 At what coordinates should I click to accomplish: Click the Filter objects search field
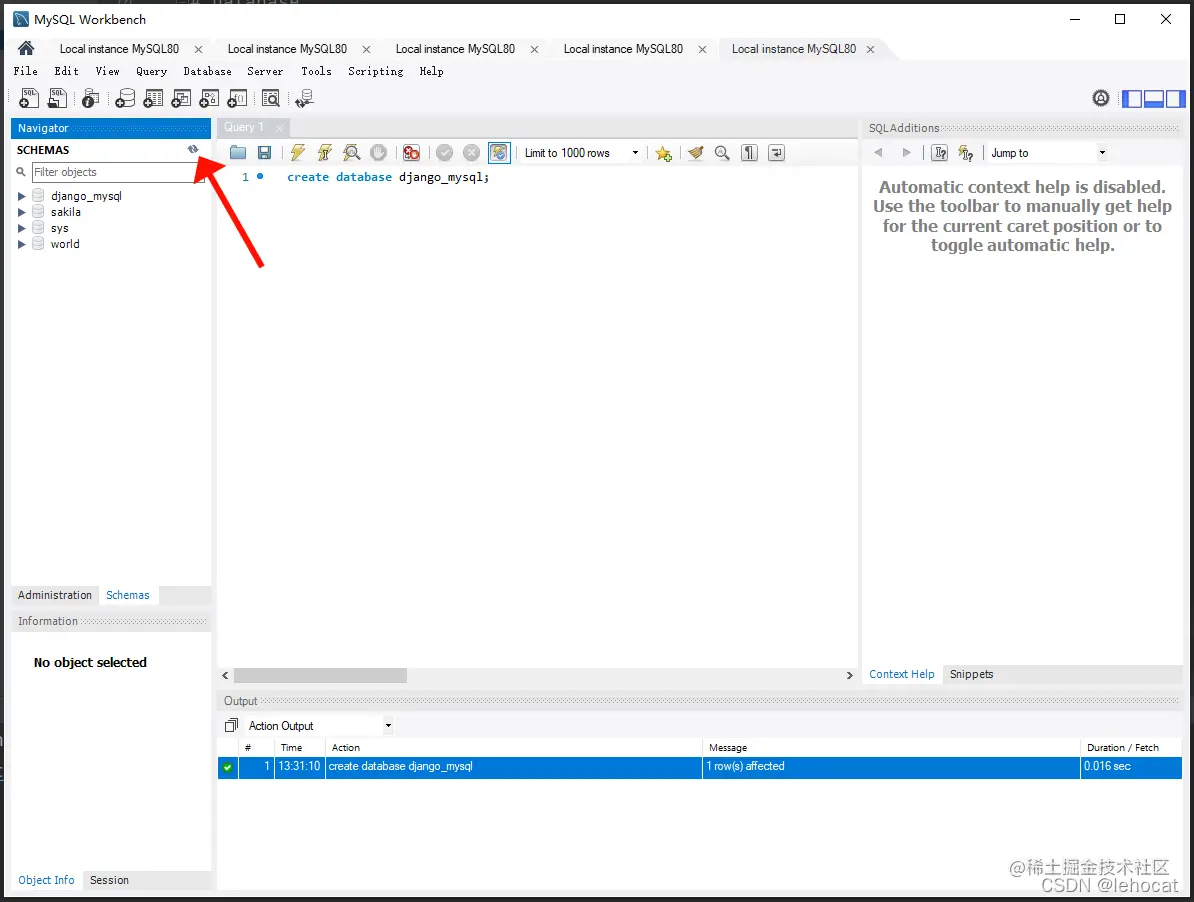[x=115, y=172]
